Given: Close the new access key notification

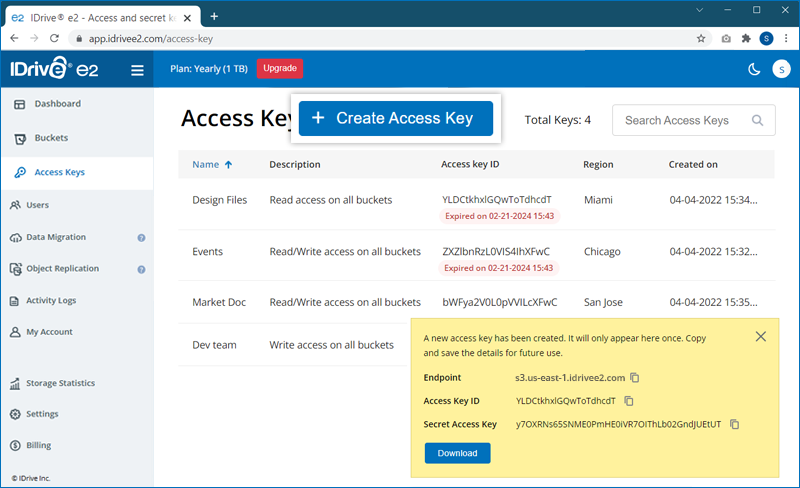Looking at the screenshot, I should coord(761,337).
